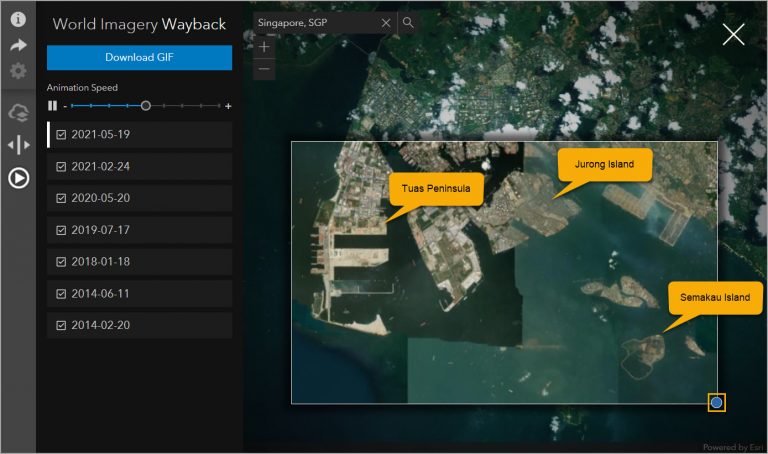The height and width of the screenshot is (454, 768).
Task: Increase animation speed with plus sign
Action: coord(228,106)
